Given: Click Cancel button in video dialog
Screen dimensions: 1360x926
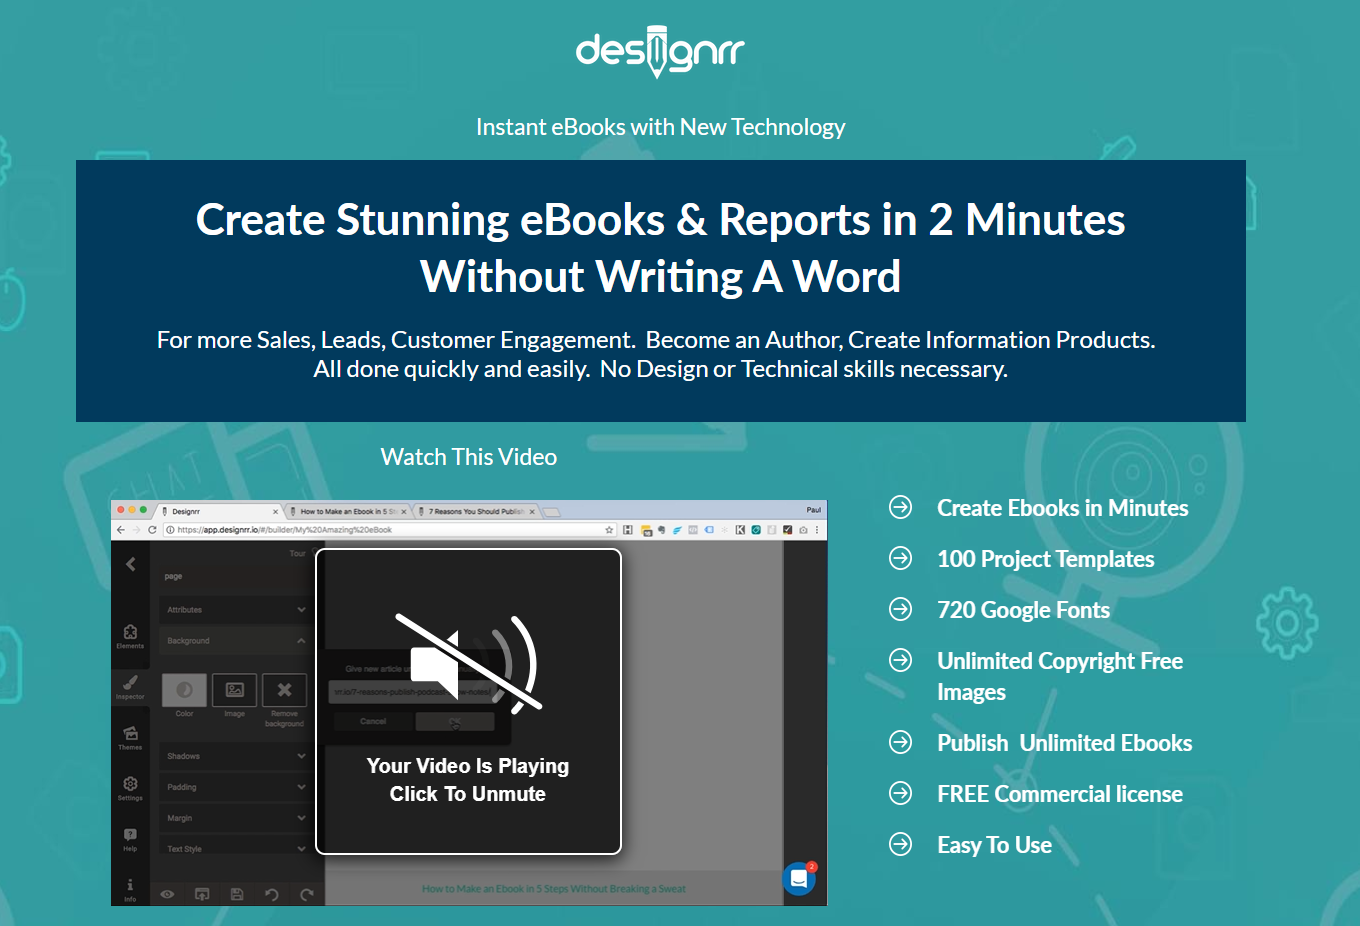Looking at the screenshot, I should point(373,721).
